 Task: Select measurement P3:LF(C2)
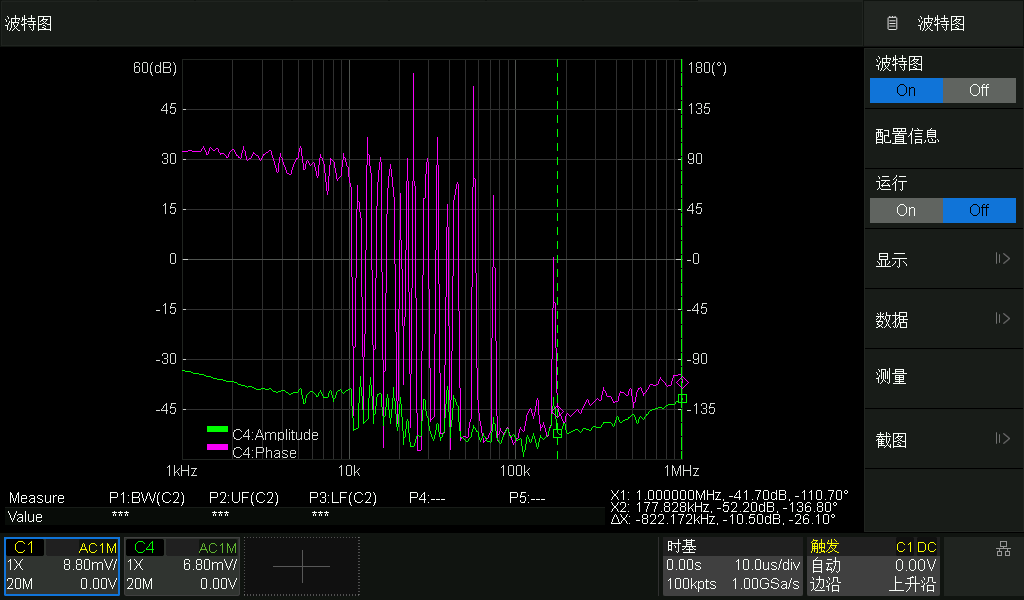[343, 498]
